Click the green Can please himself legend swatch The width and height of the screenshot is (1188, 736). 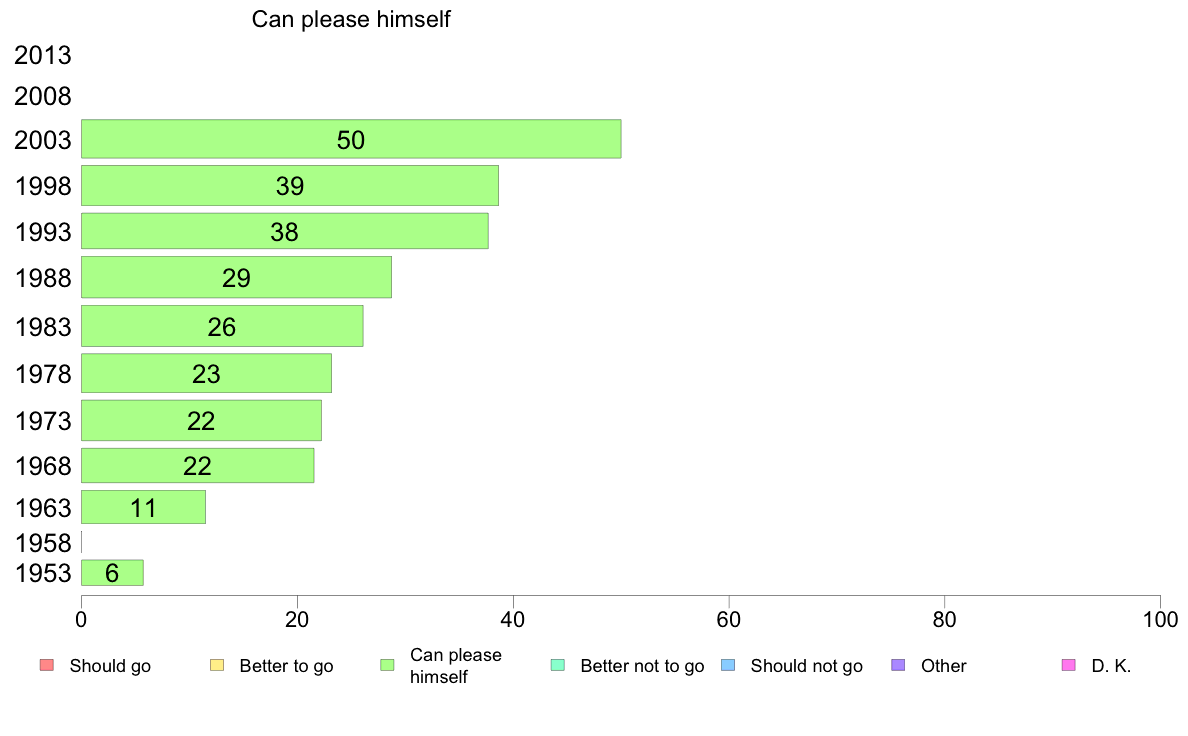[387, 666]
